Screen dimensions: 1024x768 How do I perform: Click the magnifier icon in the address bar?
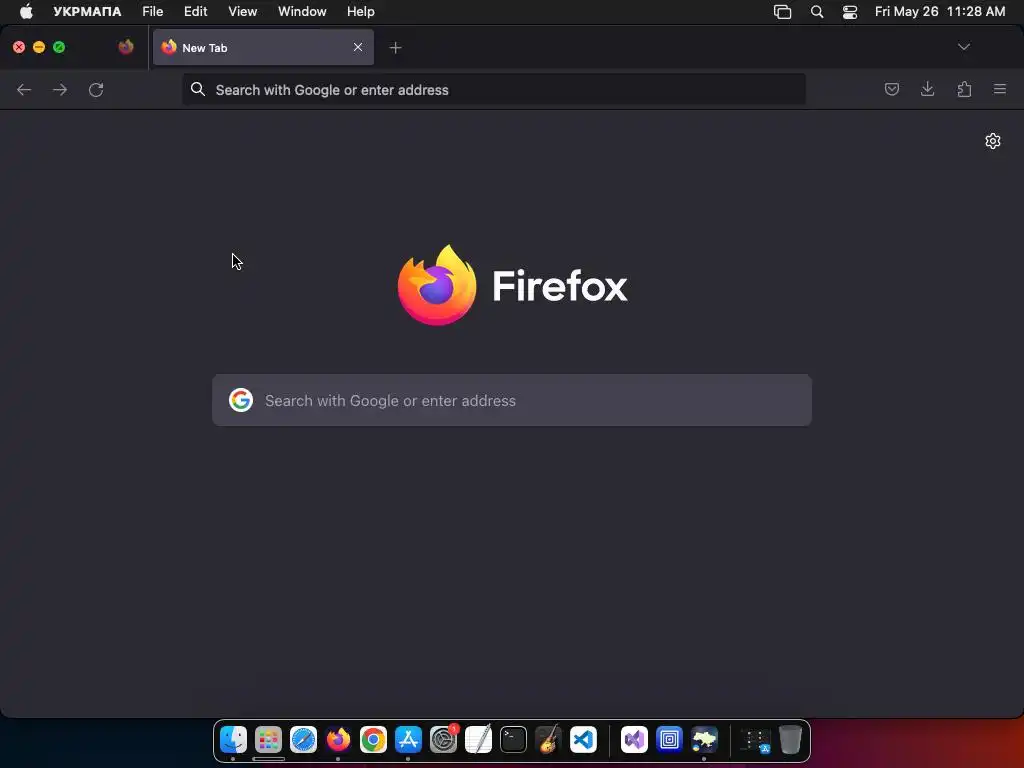click(198, 89)
